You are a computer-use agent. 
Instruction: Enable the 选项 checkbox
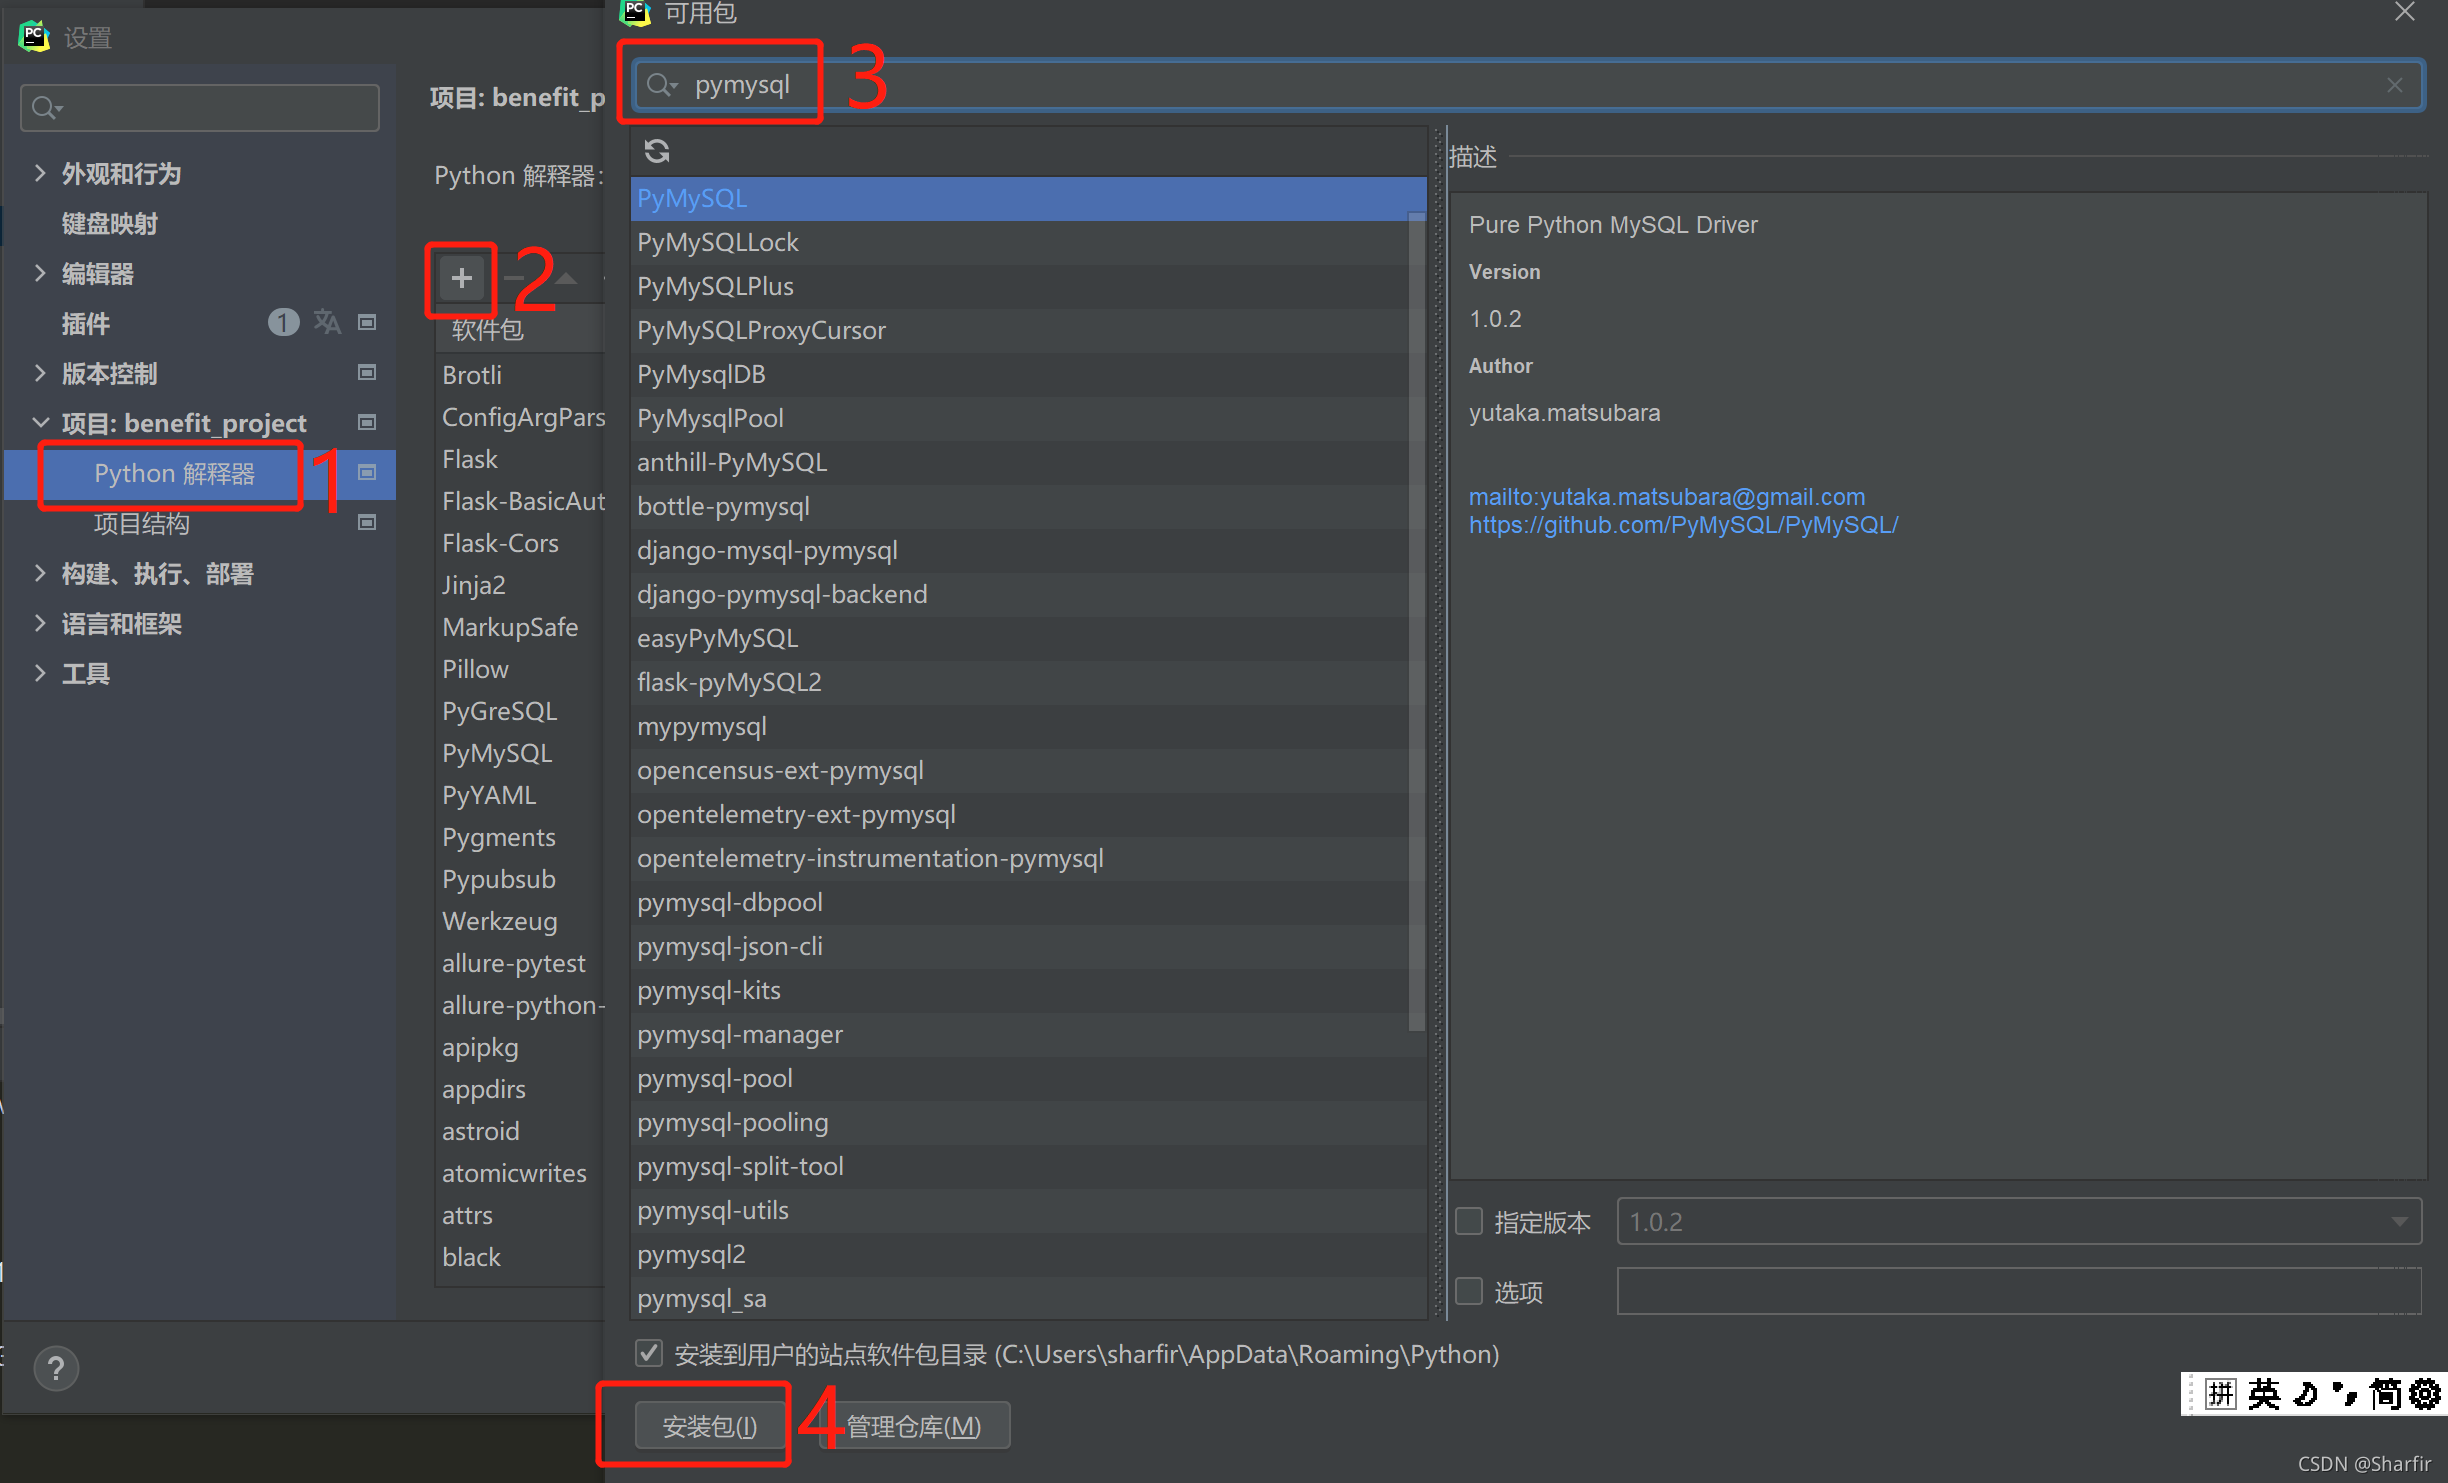pyautogui.click(x=1468, y=1291)
